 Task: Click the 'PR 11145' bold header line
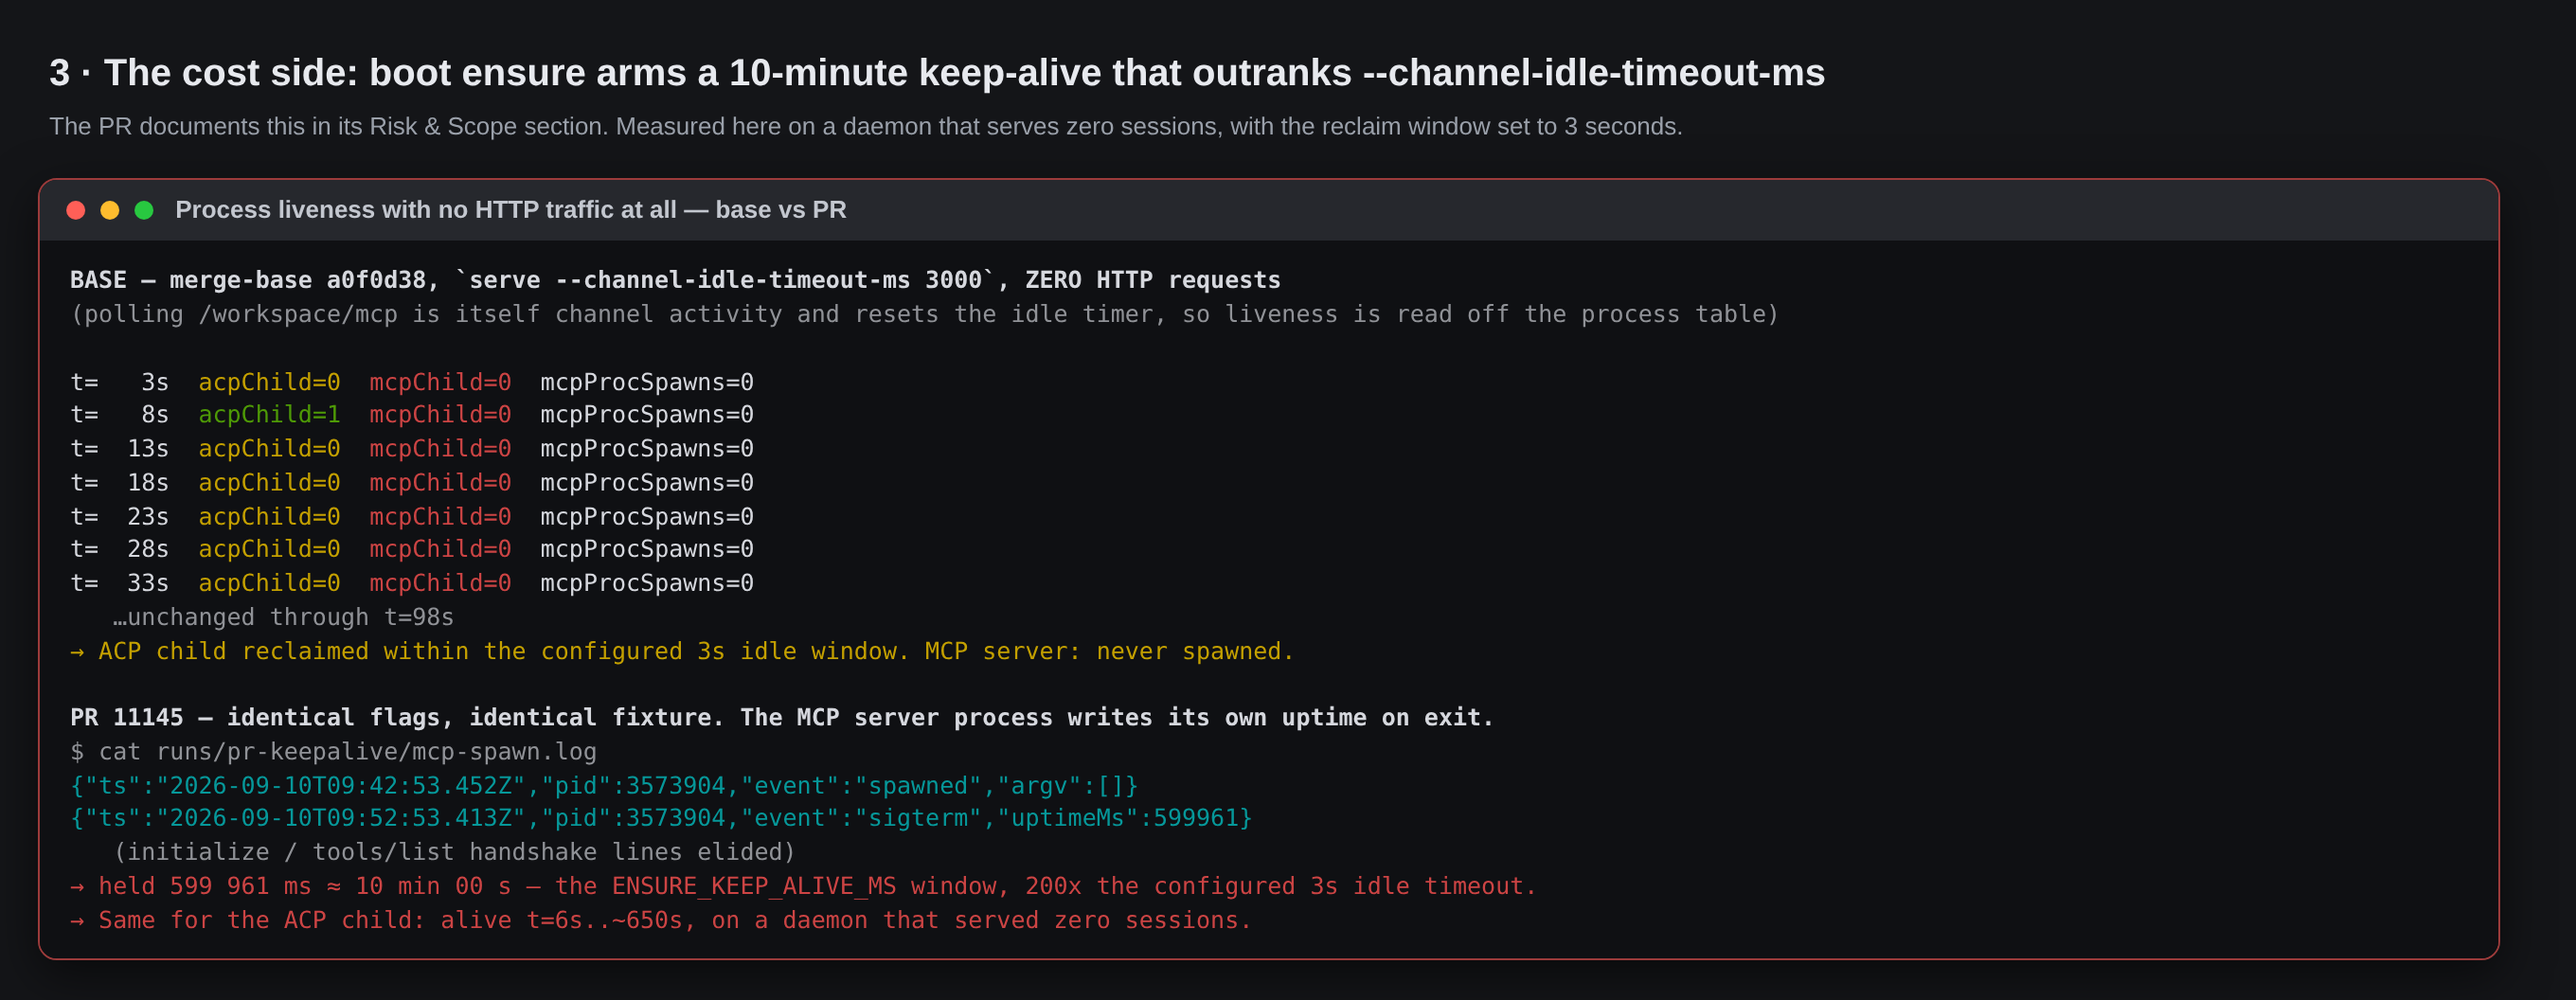782,717
